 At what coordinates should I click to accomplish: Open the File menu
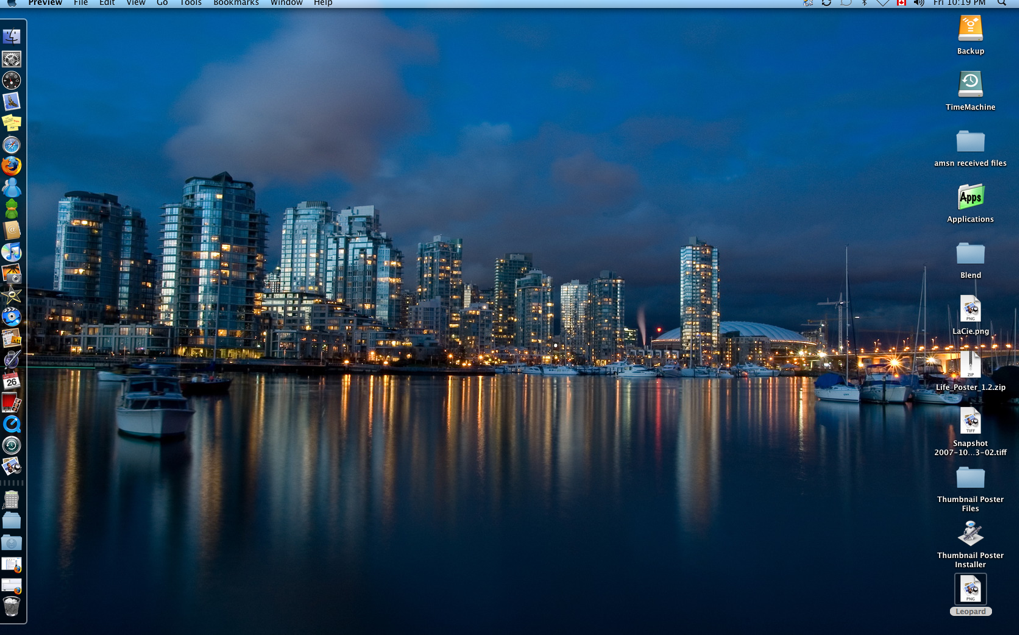[81, 3]
